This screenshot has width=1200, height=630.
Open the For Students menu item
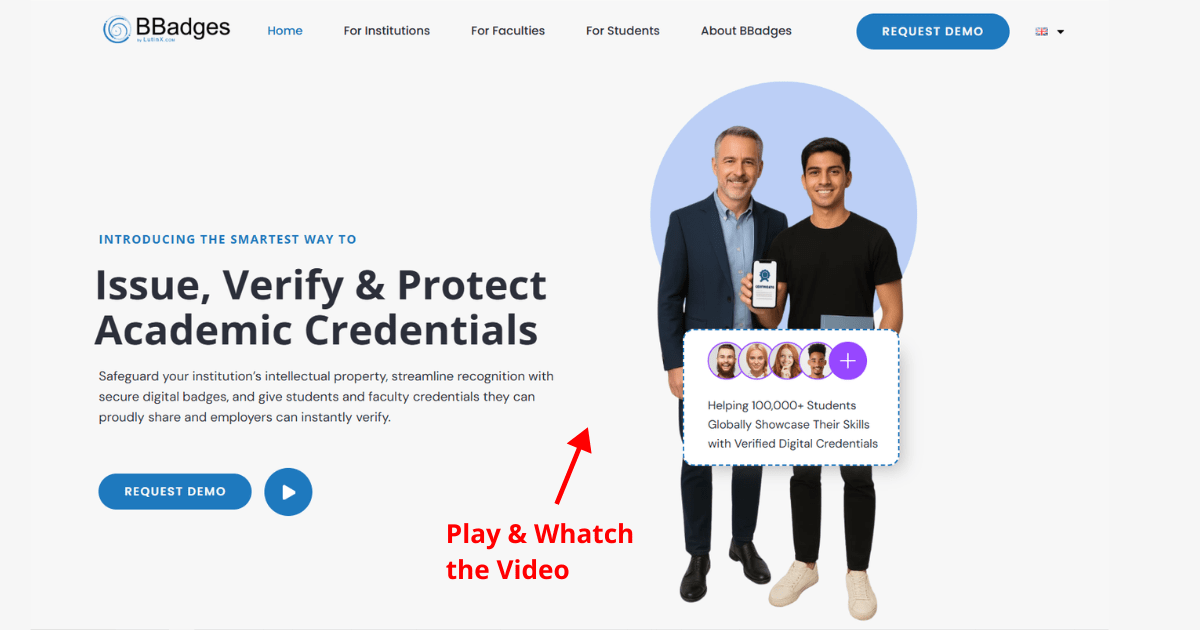(623, 31)
